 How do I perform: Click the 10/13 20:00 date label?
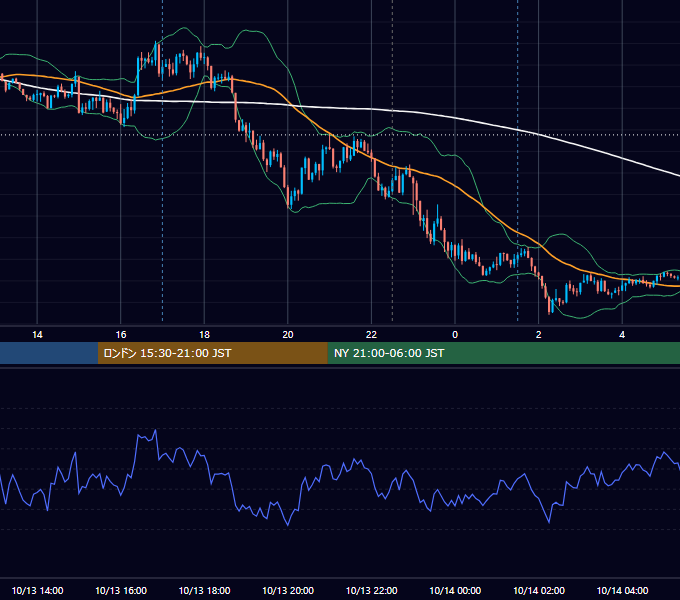click(288, 590)
